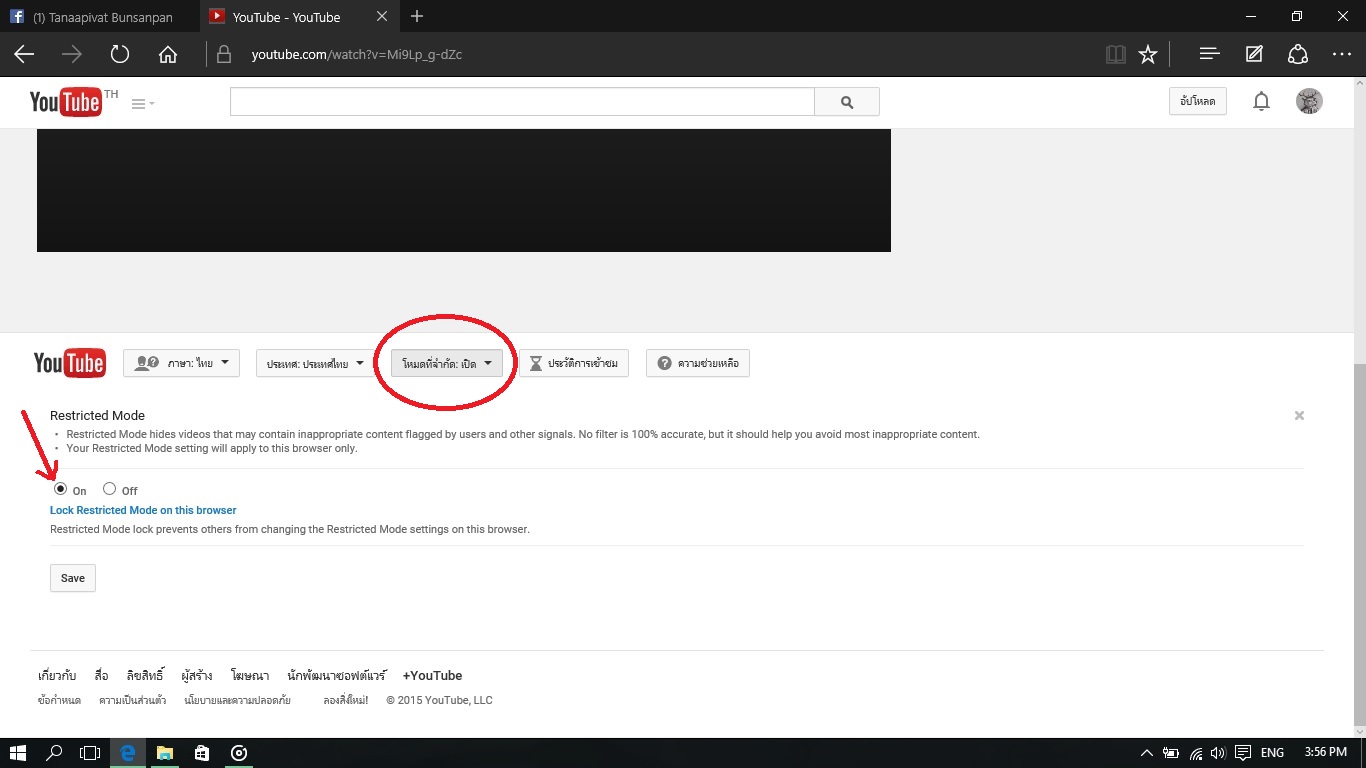This screenshot has width=1366, height=768.
Task: Open the Store taskbar icon
Action: (202, 753)
